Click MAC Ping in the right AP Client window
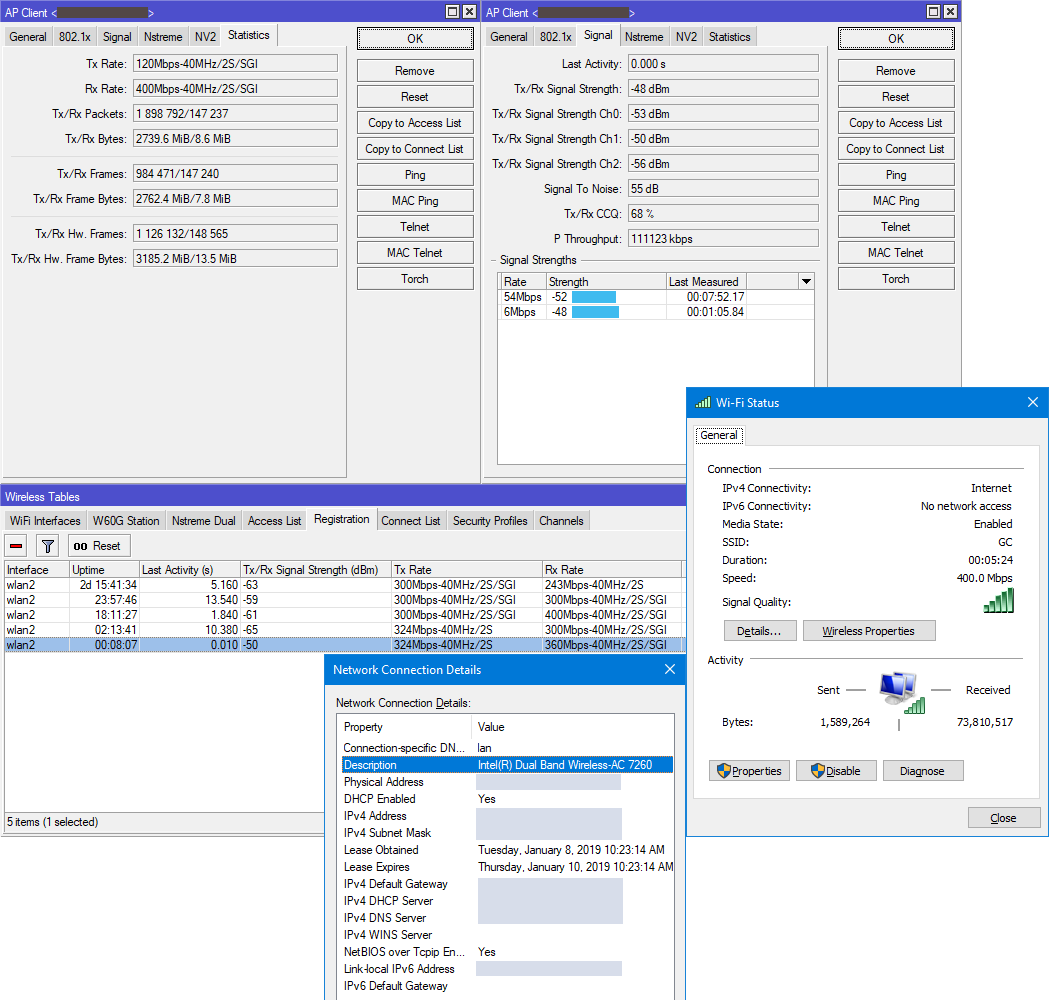Screen dimensions: 1049x1000 (x=896, y=201)
